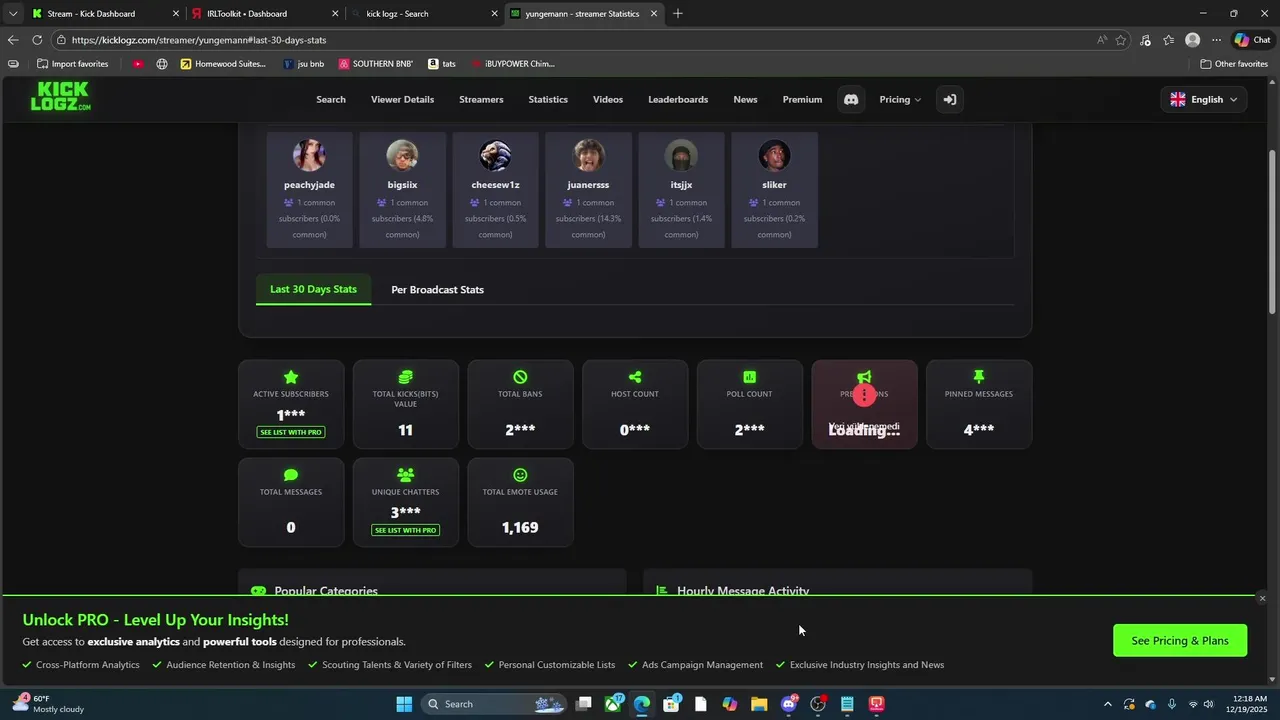Screen dimensions: 1280x720
Task: Open the Search nav menu item
Action: pyautogui.click(x=331, y=100)
